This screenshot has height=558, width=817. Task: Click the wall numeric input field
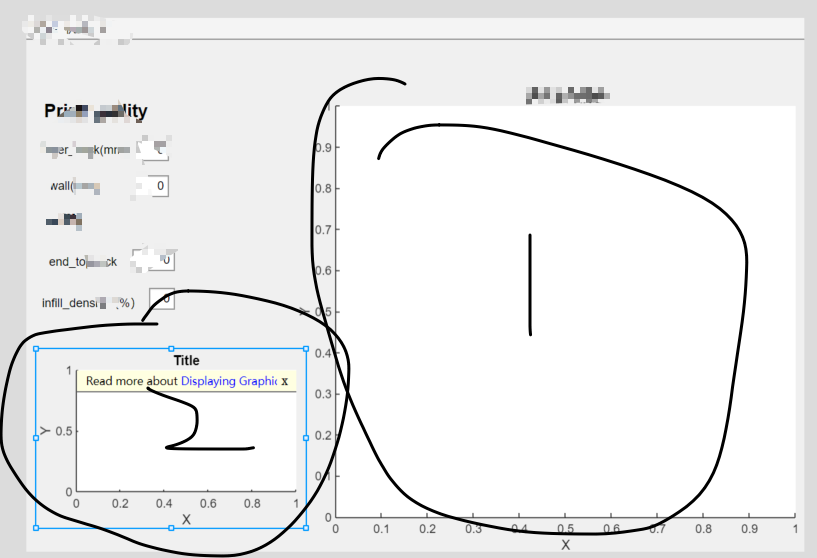coord(153,186)
